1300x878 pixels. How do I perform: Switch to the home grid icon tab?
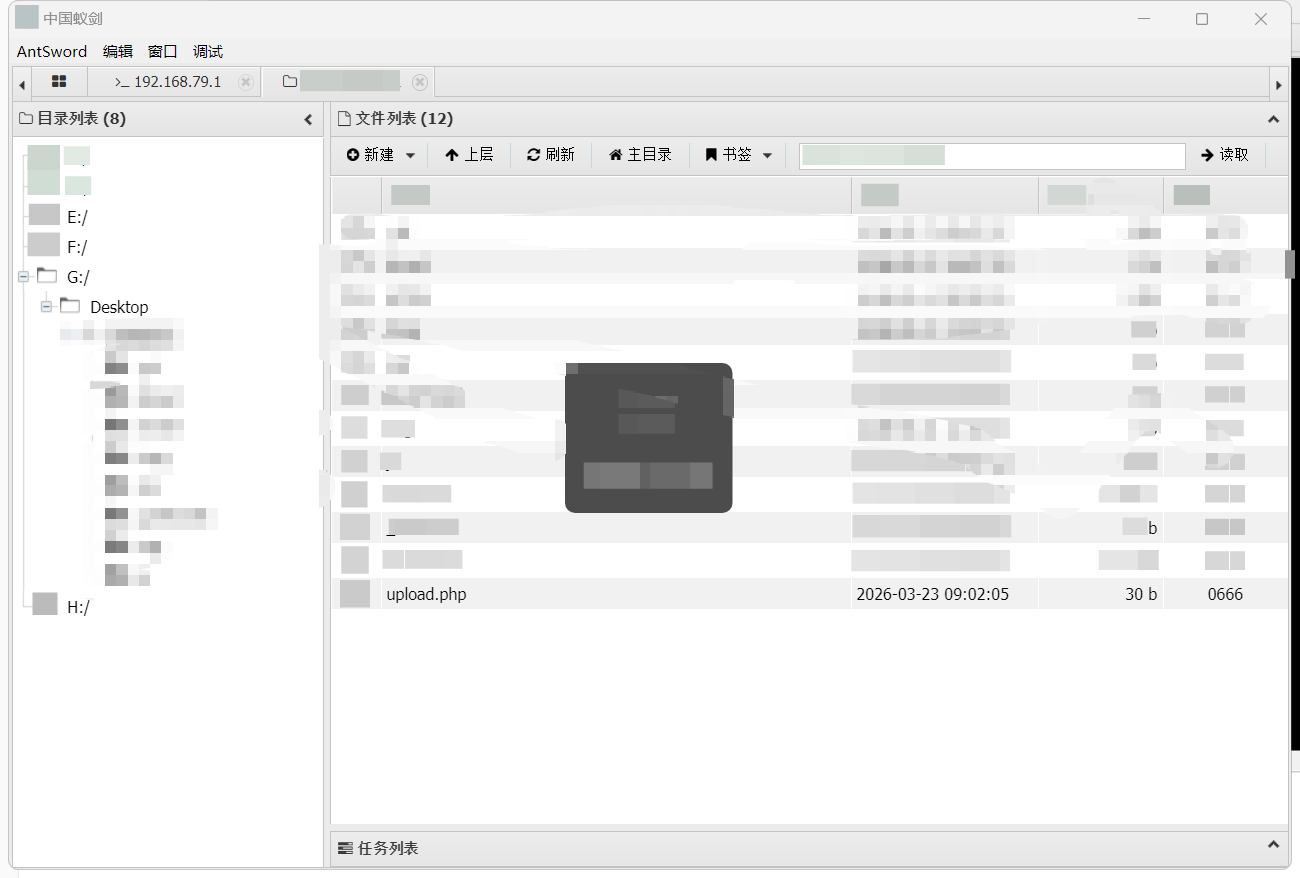(x=59, y=82)
